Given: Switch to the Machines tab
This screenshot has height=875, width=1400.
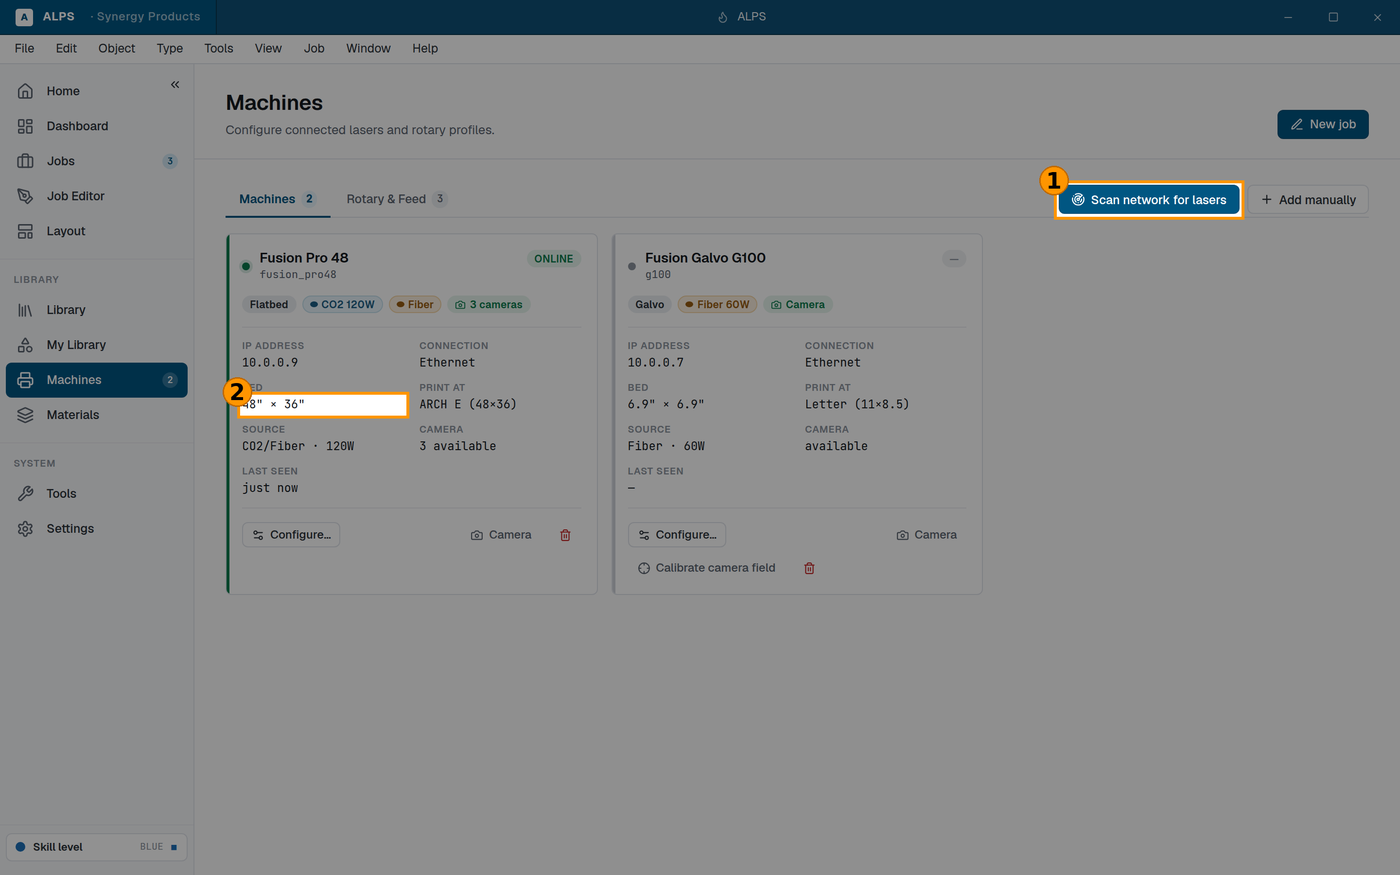Looking at the screenshot, I should click(277, 199).
